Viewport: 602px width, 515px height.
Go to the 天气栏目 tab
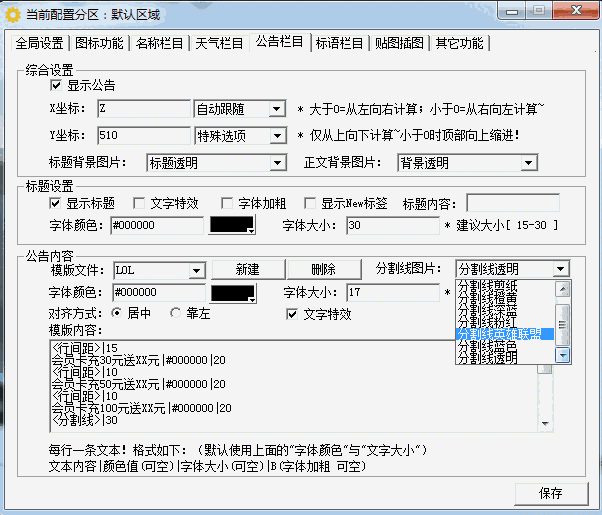pos(219,43)
